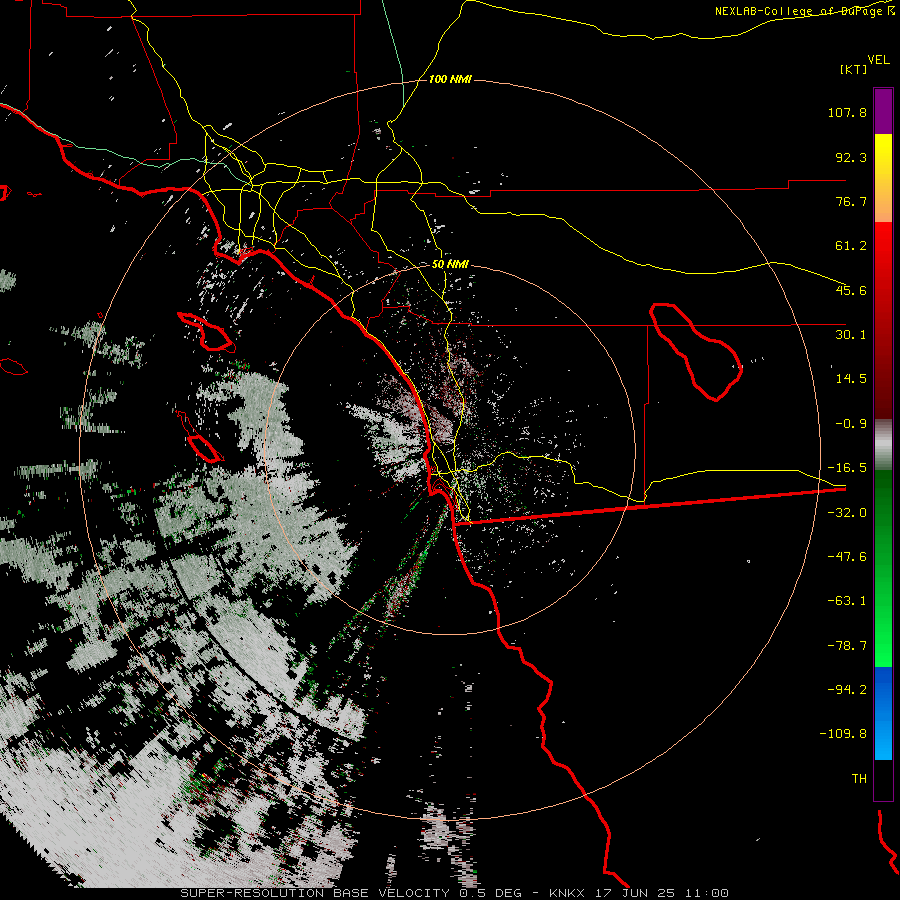Image resolution: width=900 pixels, height=900 pixels.
Task: Click the blue segment of the color bar
Action: [x=883, y=713]
